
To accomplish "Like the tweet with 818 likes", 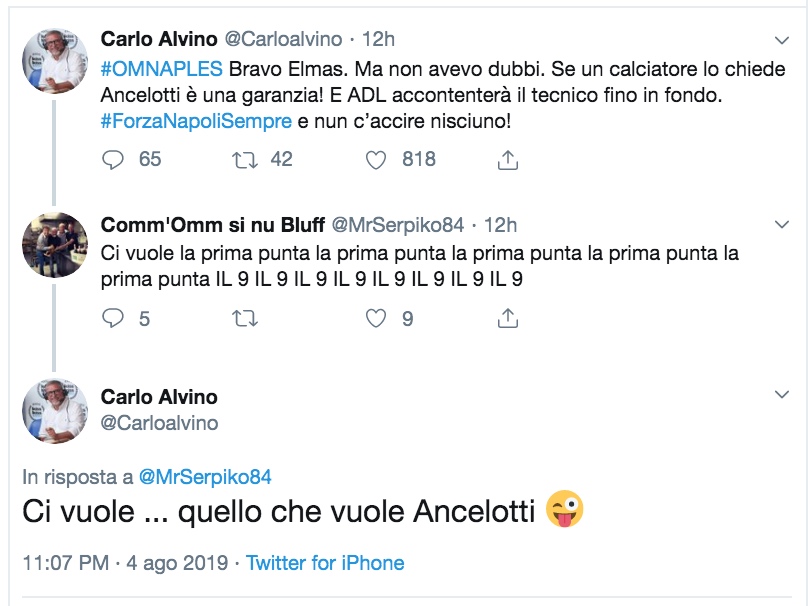I will [376, 159].
